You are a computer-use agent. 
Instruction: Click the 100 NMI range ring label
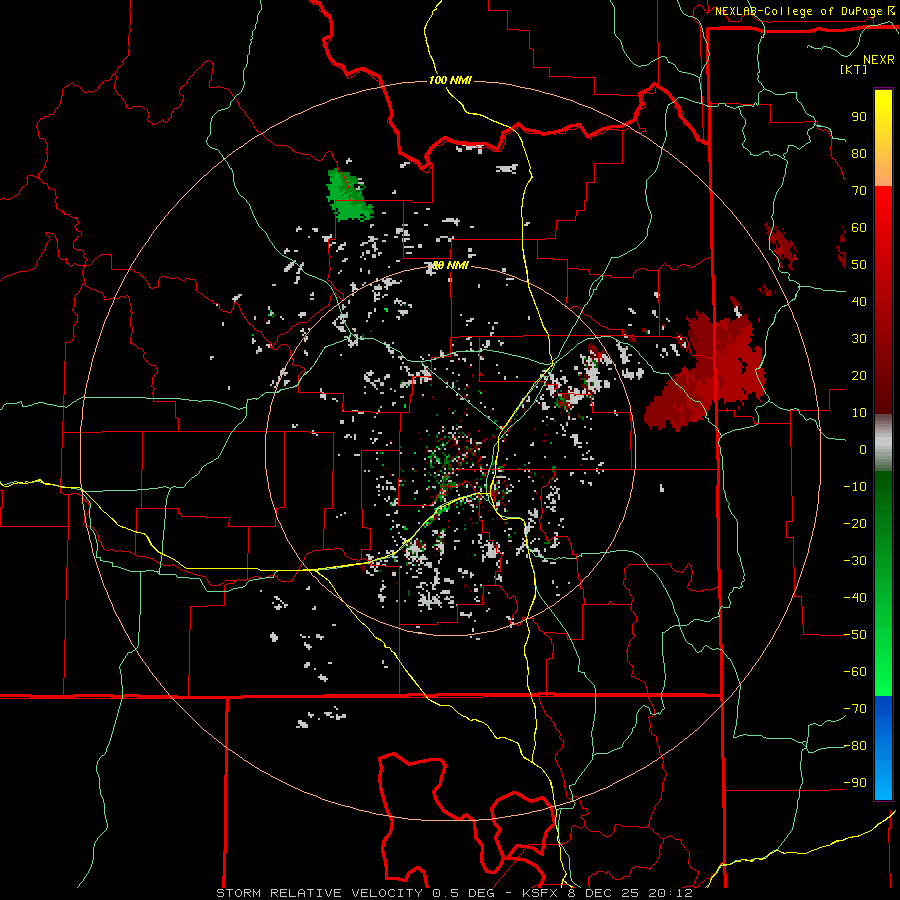click(450, 80)
